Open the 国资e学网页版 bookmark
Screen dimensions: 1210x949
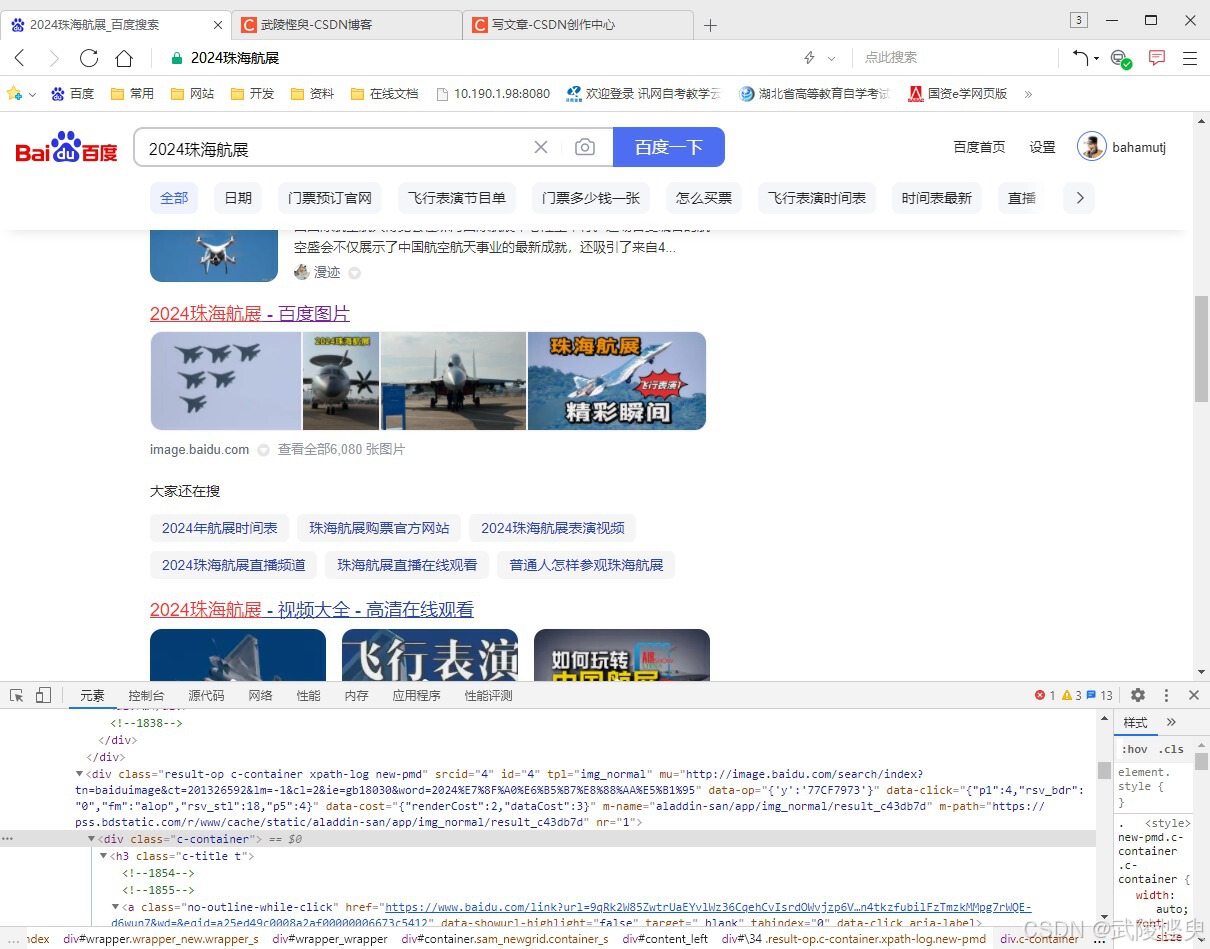point(957,93)
